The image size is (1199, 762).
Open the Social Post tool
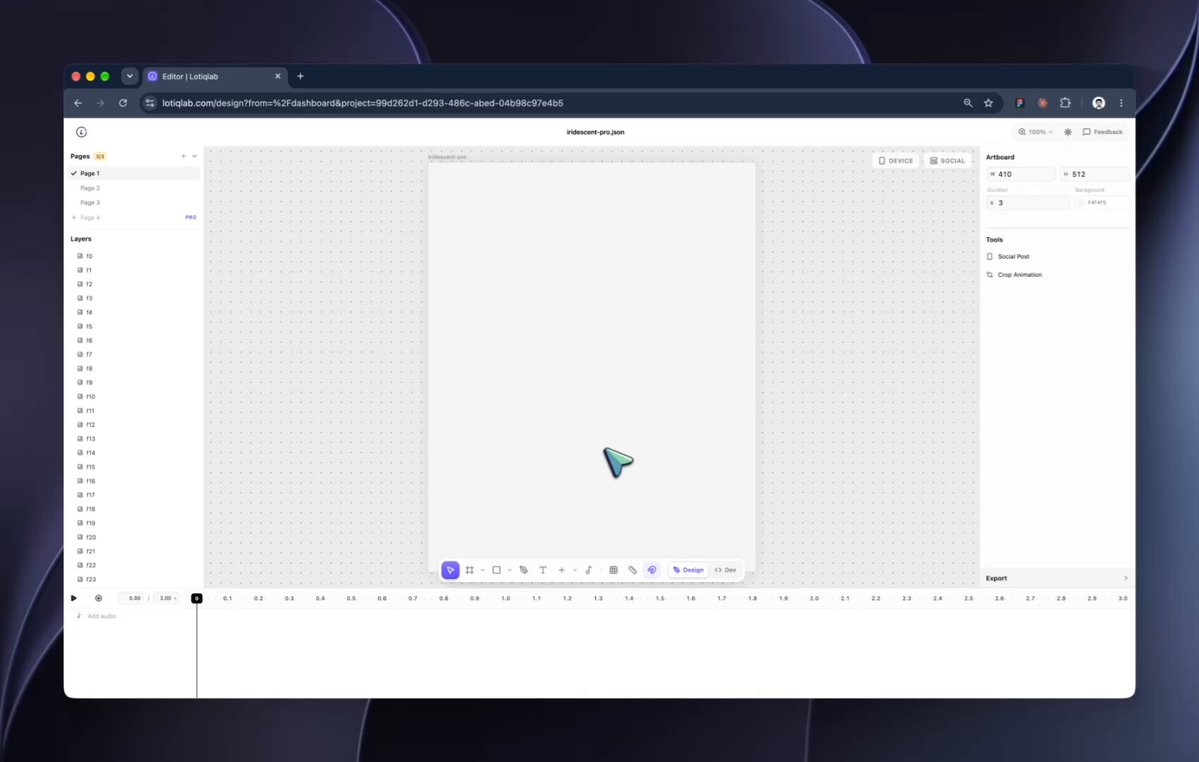tap(1008, 257)
